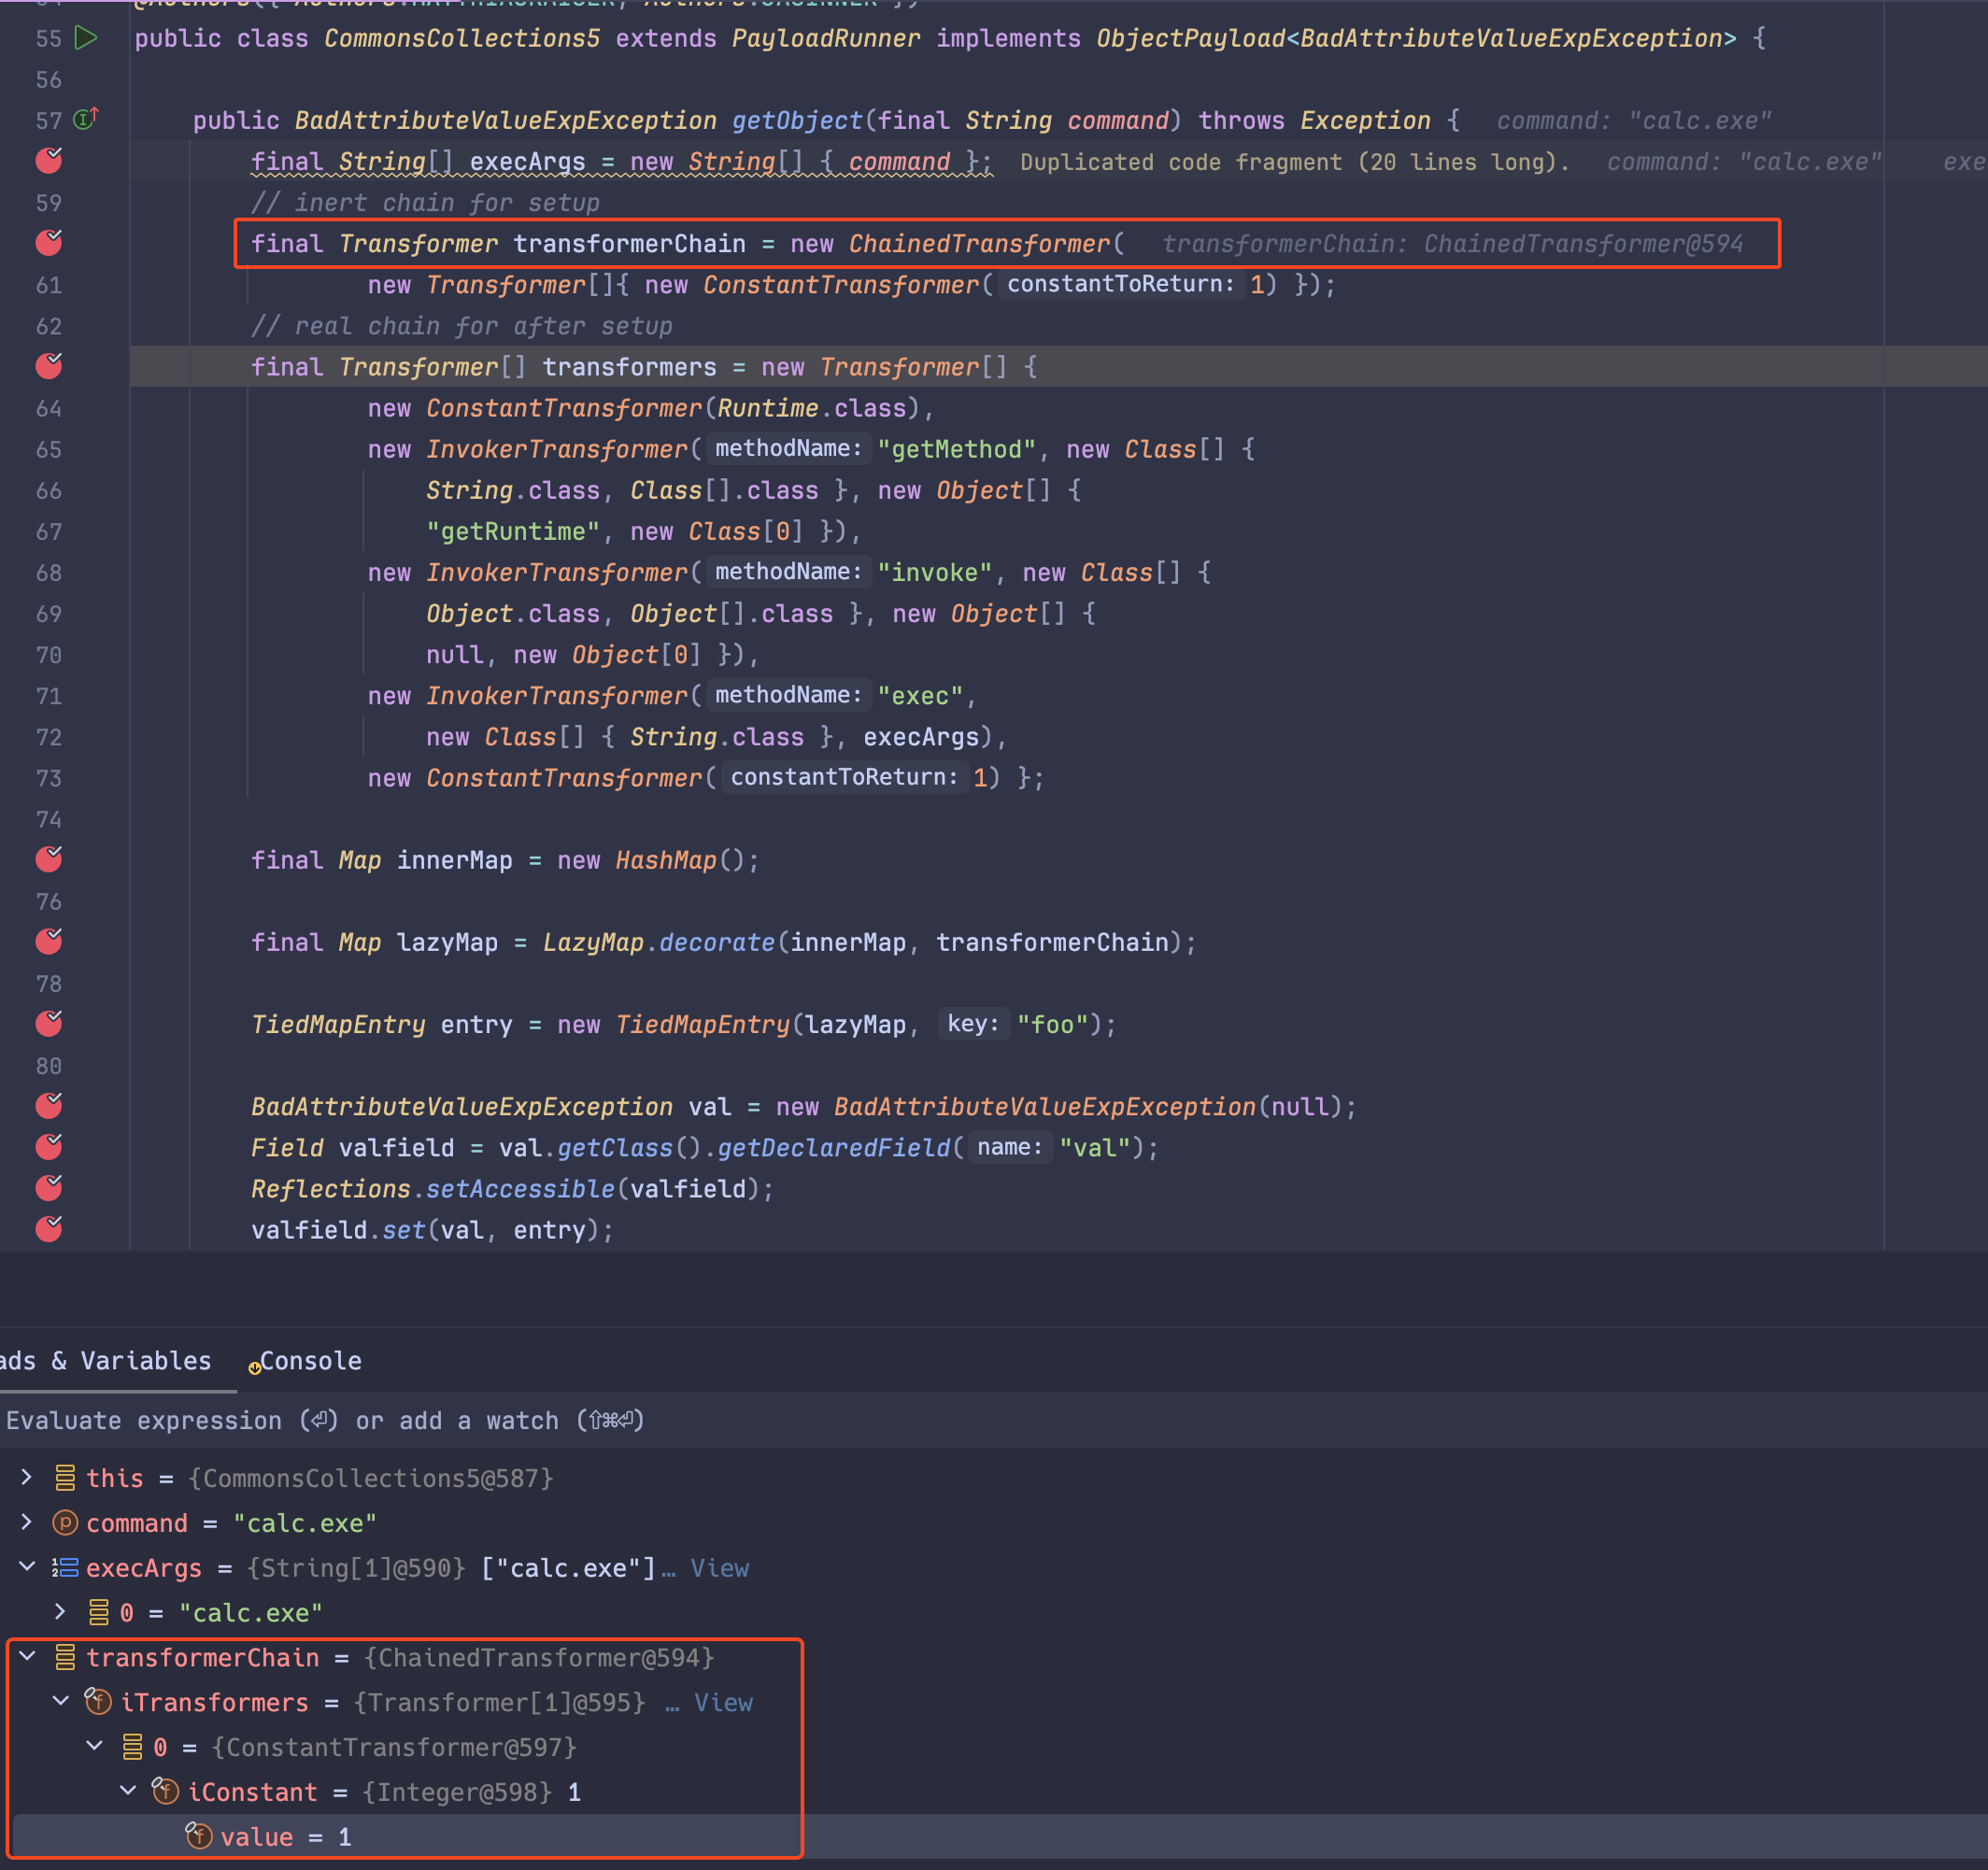This screenshot has width=1988, height=1870.
Task: Open View link next to iTransformers
Action: click(723, 1702)
